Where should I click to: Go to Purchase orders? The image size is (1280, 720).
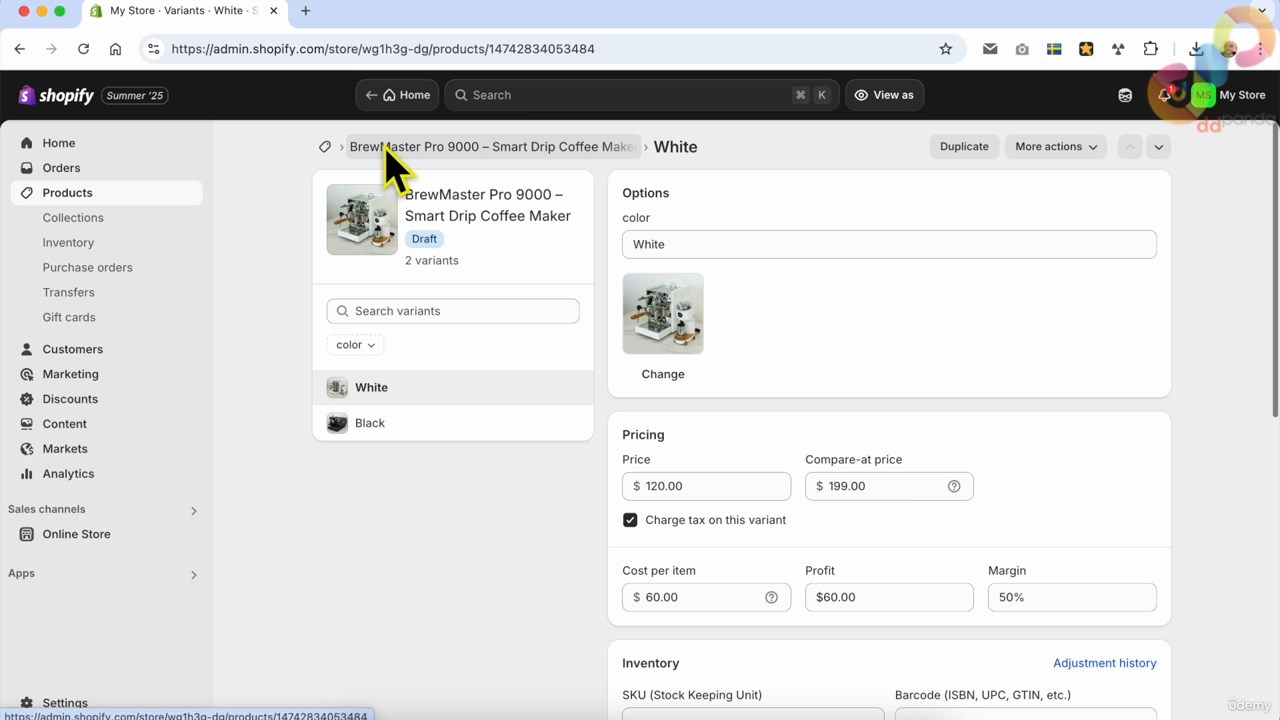coord(87,268)
